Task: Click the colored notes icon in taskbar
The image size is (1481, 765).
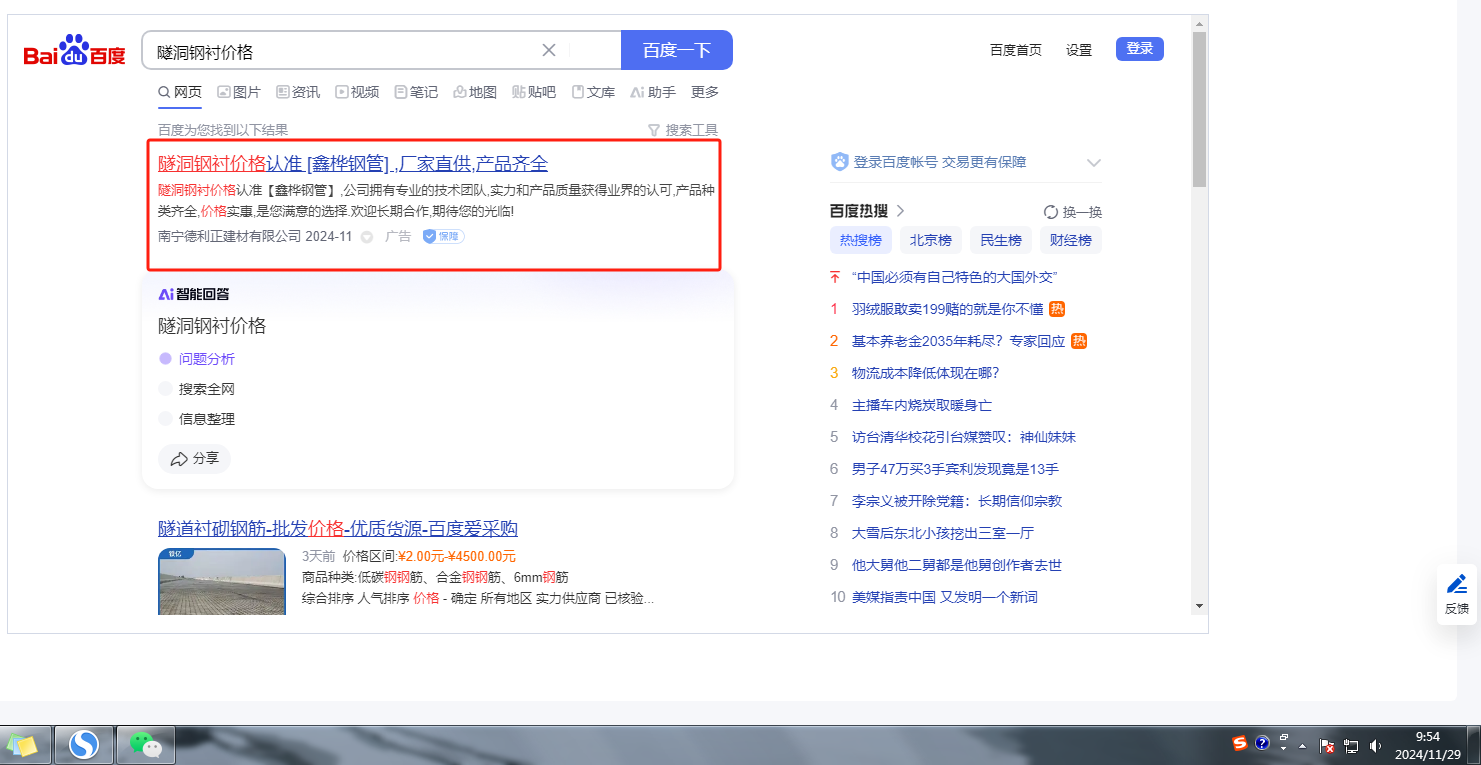Action: [x=23, y=745]
